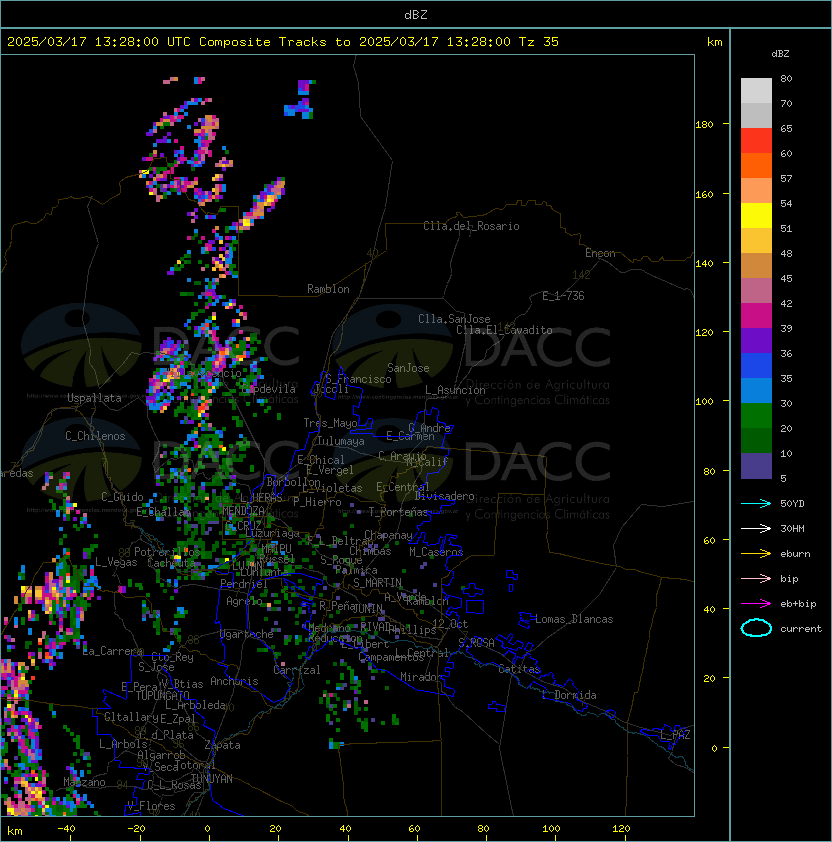Screen dimensions: 832x842
Task: Click the 'L_Vegas' map label
Action: [116, 562]
